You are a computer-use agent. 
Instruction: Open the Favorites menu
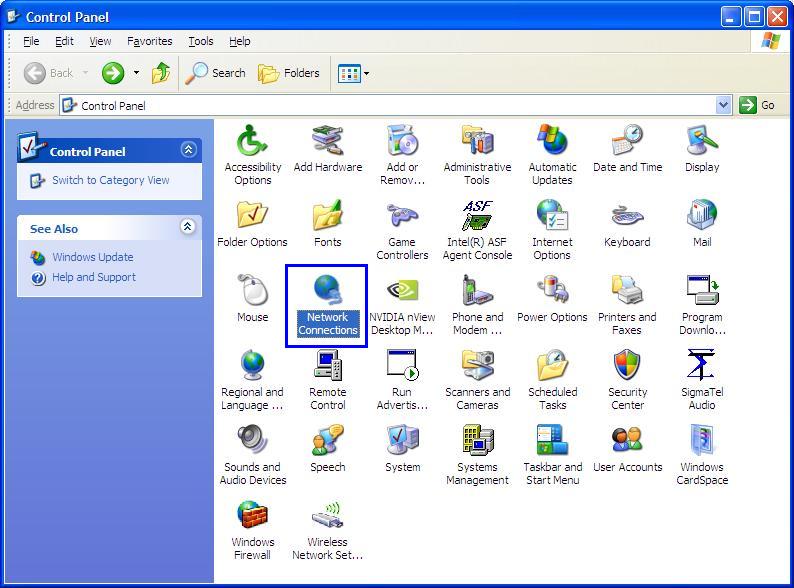pos(149,41)
